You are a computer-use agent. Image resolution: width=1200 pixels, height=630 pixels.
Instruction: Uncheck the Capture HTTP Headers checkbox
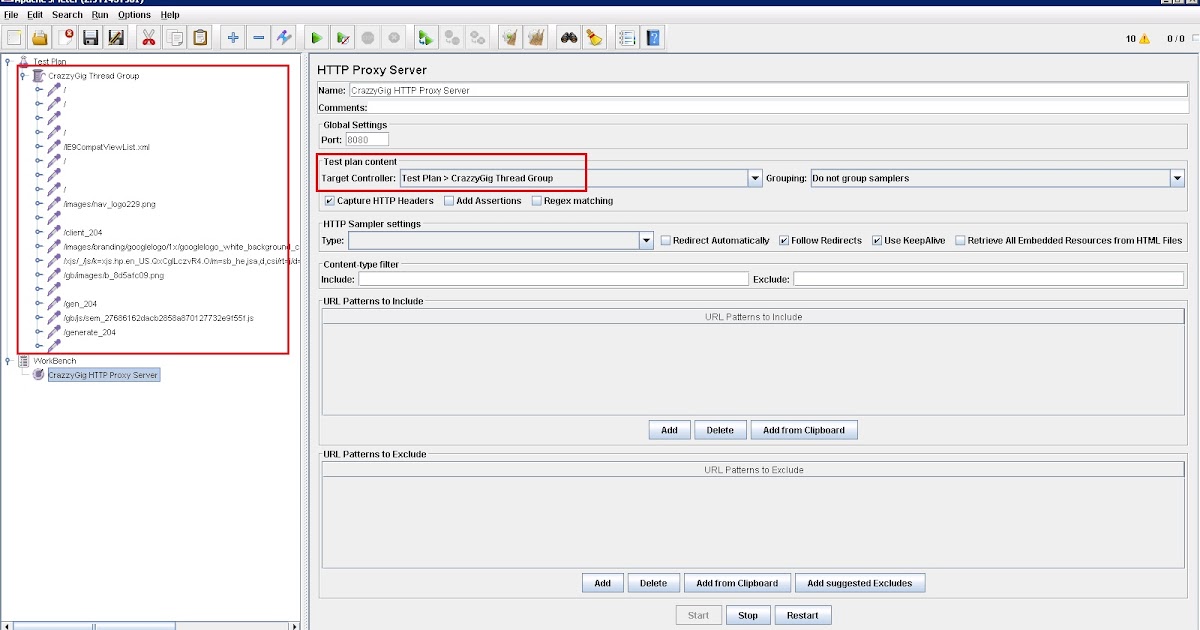pyautogui.click(x=327, y=200)
